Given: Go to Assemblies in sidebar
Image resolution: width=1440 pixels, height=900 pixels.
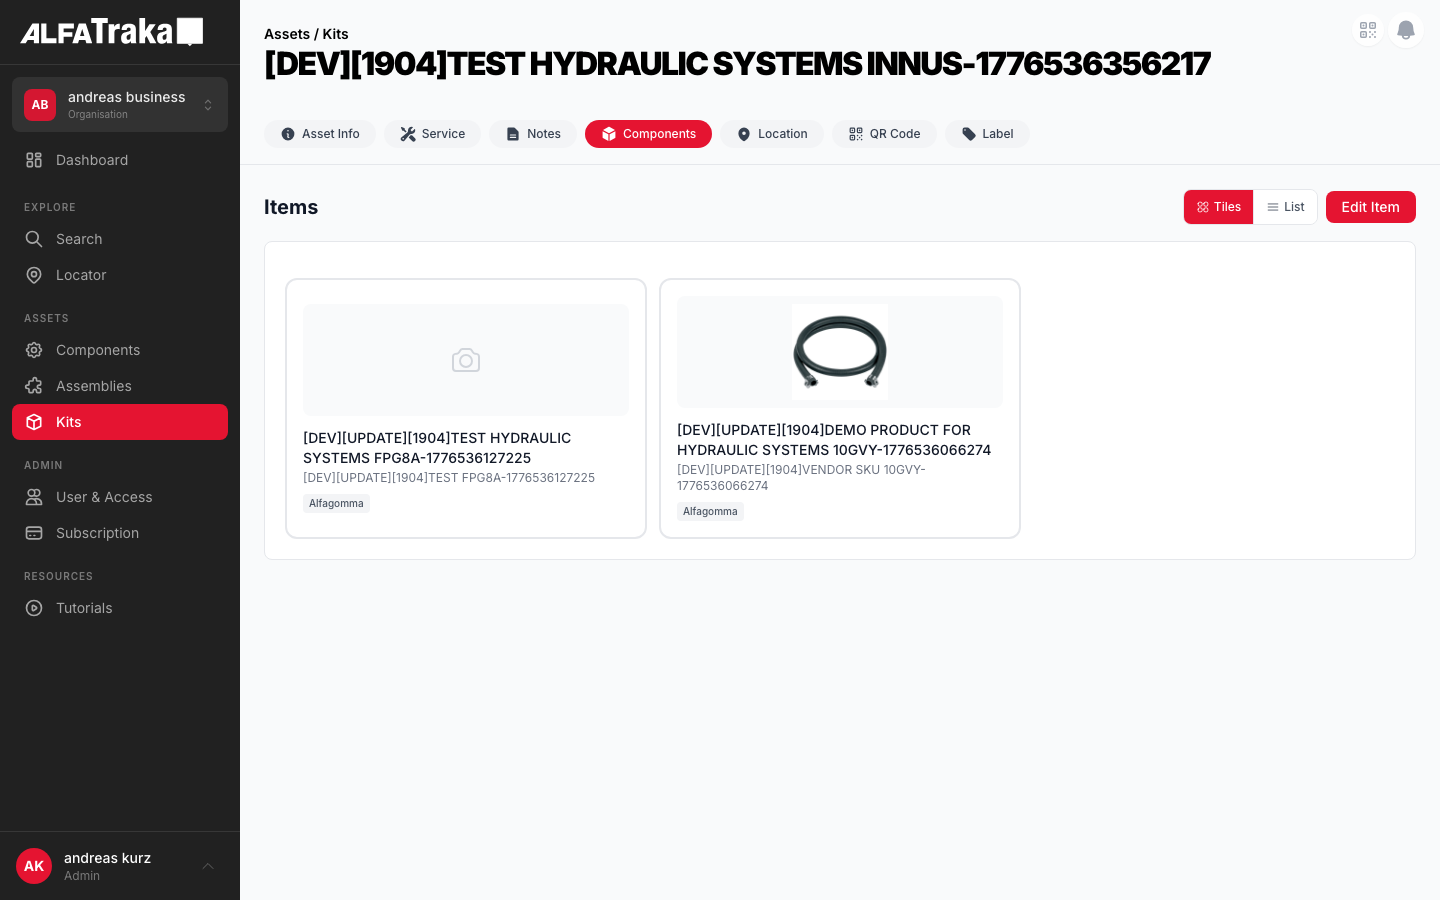Looking at the screenshot, I should click(93, 386).
